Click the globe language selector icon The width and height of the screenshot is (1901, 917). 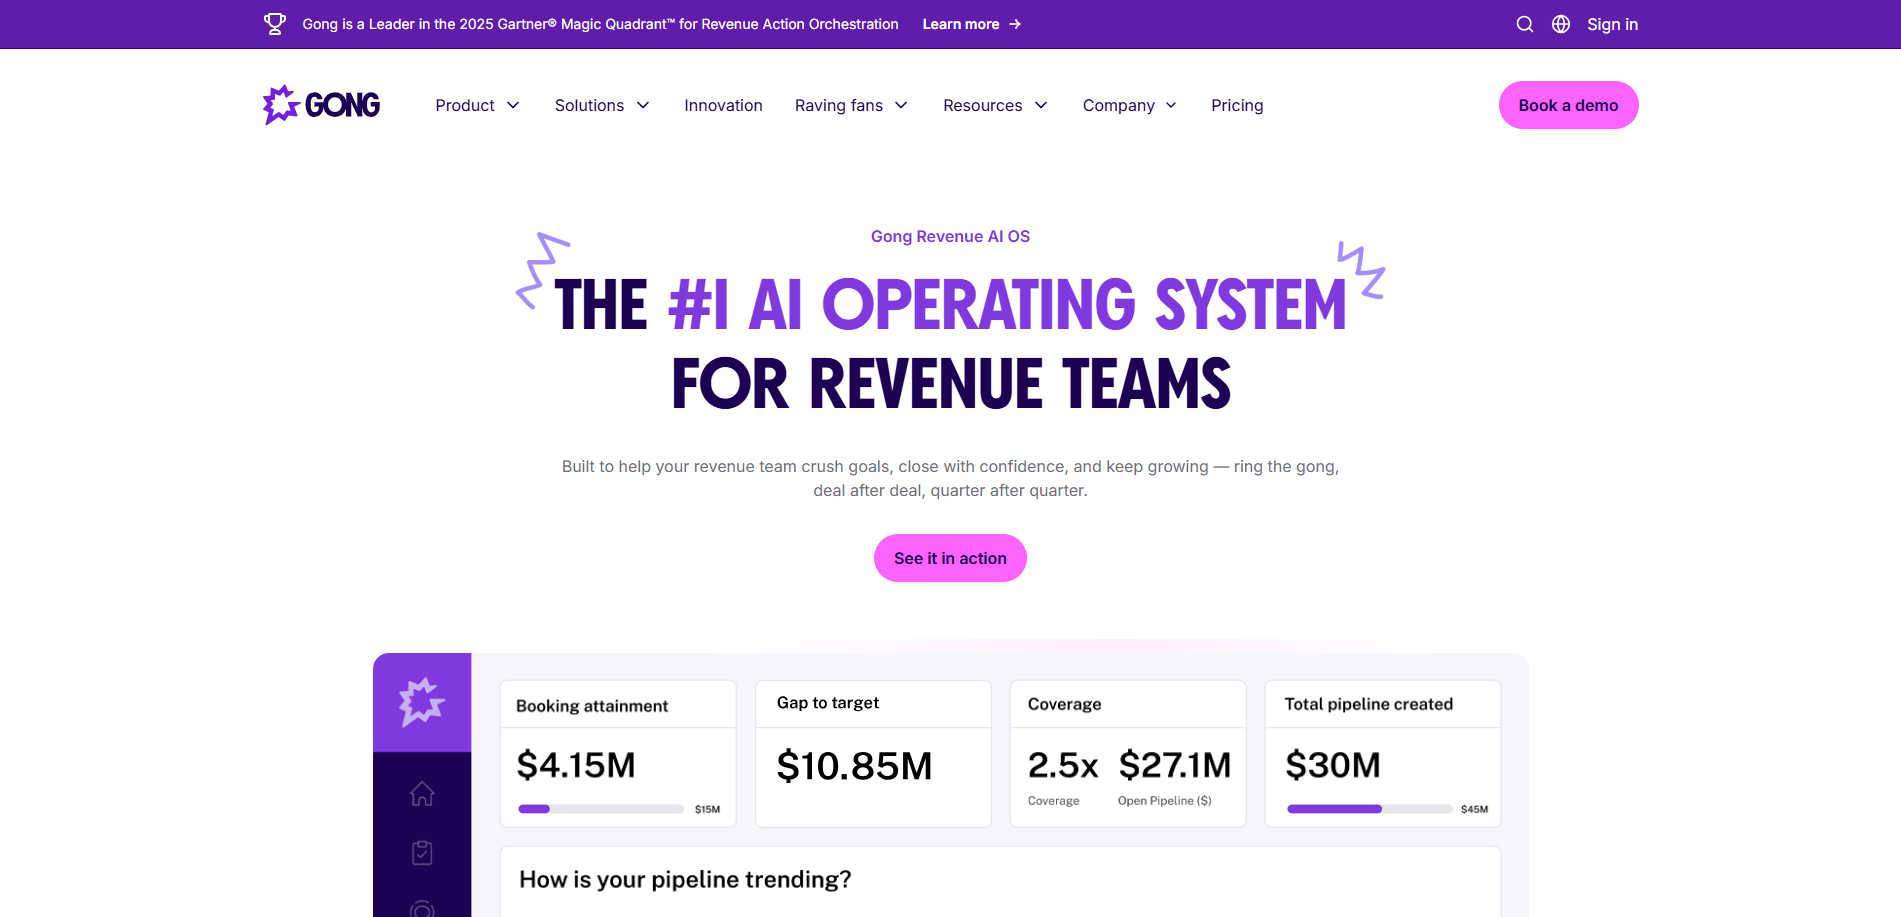[x=1561, y=23]
